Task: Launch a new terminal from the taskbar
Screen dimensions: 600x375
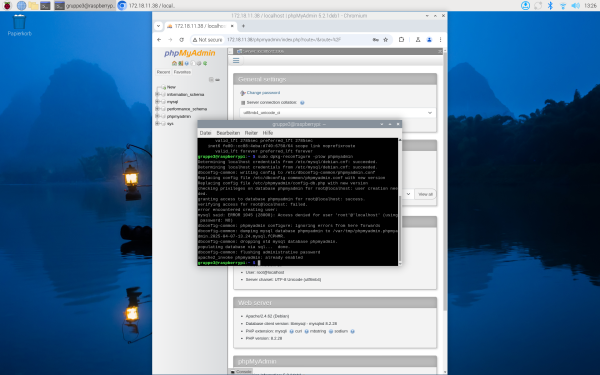Action: [45, 5]
